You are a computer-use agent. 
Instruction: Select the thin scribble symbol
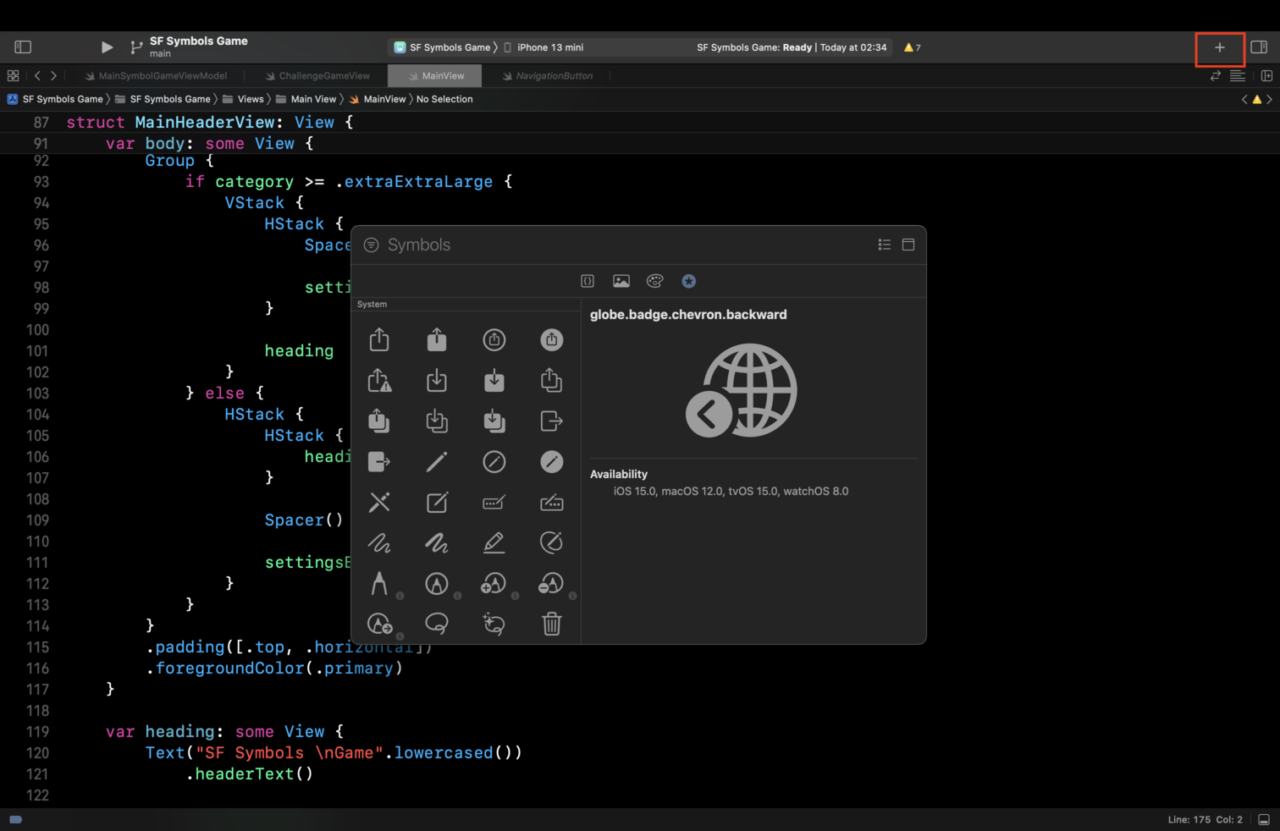pos(379,543)
